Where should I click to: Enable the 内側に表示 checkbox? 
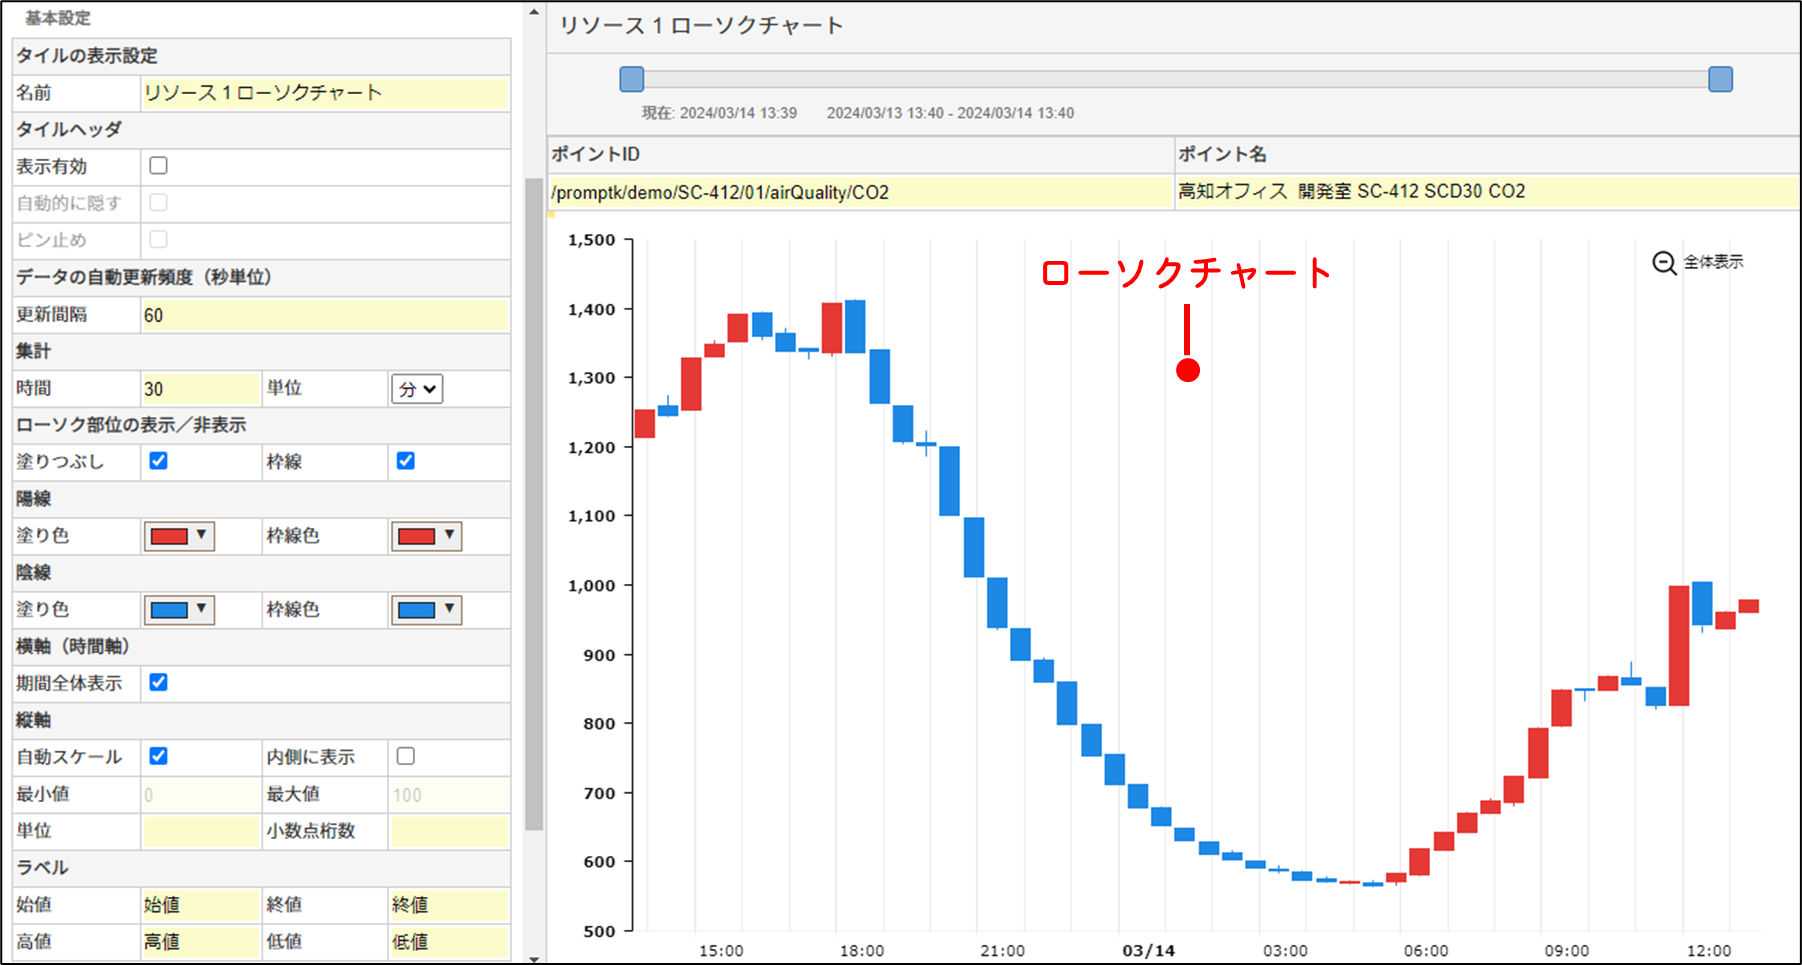(x=405, y=757)
